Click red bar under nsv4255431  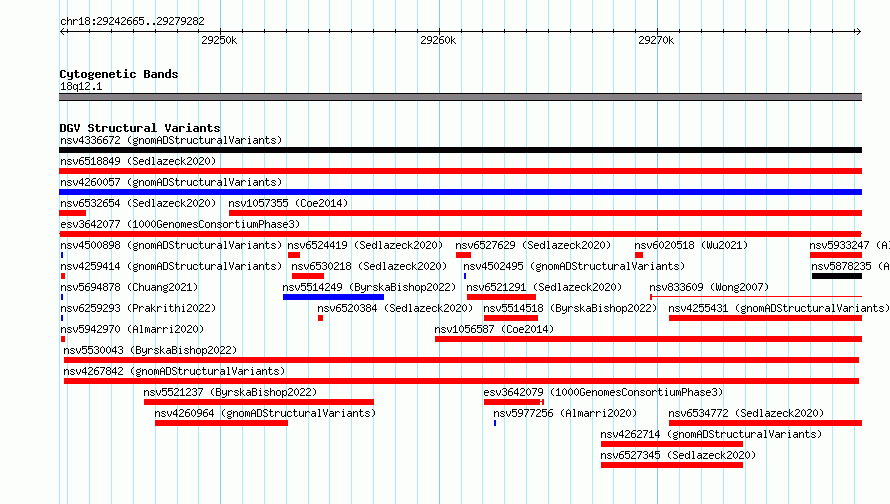tap(765, 318)
